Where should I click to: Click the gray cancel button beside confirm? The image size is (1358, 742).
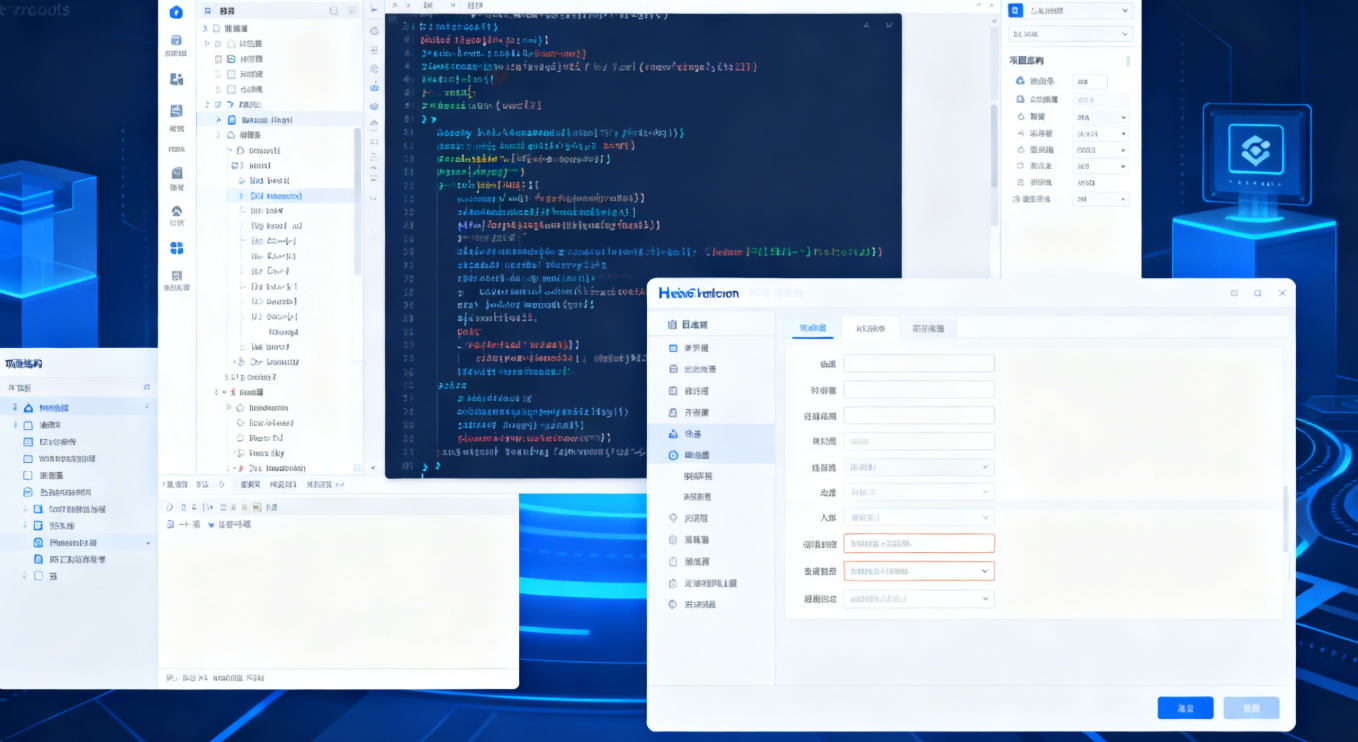1250,707
